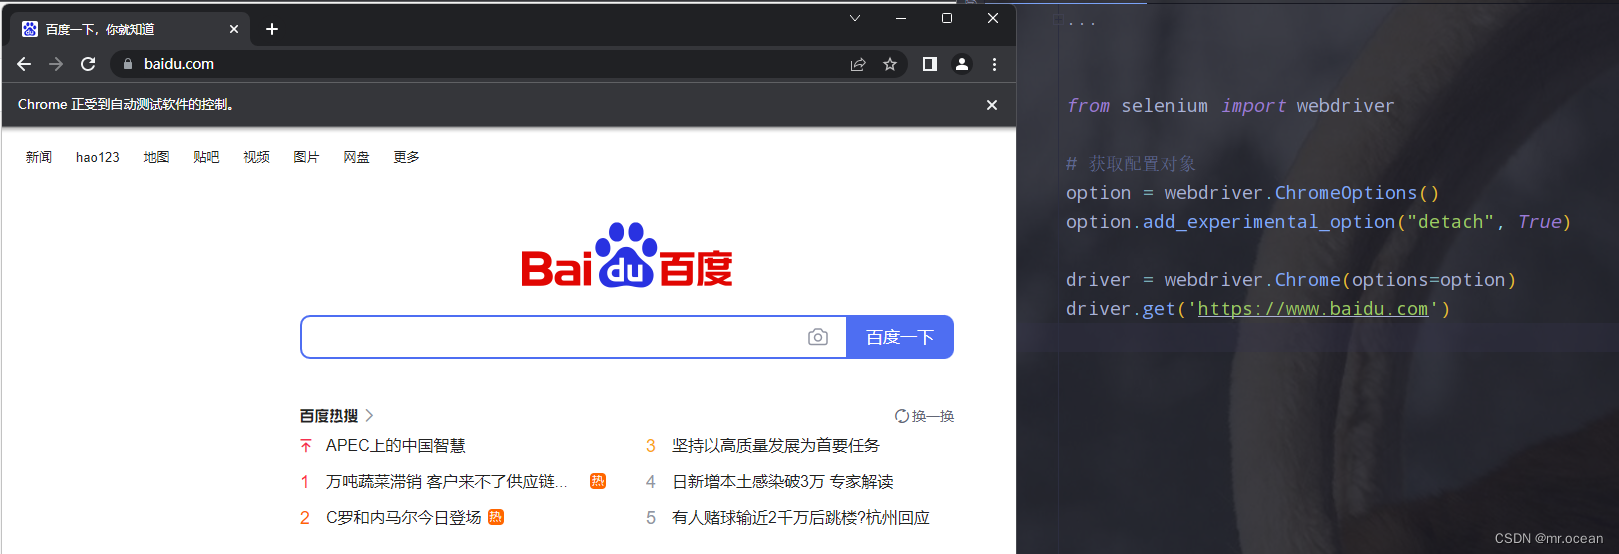Image resolution: width=1619 pixels, height=554 pixels.
Task: Click the 'webdriver.ChromeOptions()' code line
Action: [1252, 193]
